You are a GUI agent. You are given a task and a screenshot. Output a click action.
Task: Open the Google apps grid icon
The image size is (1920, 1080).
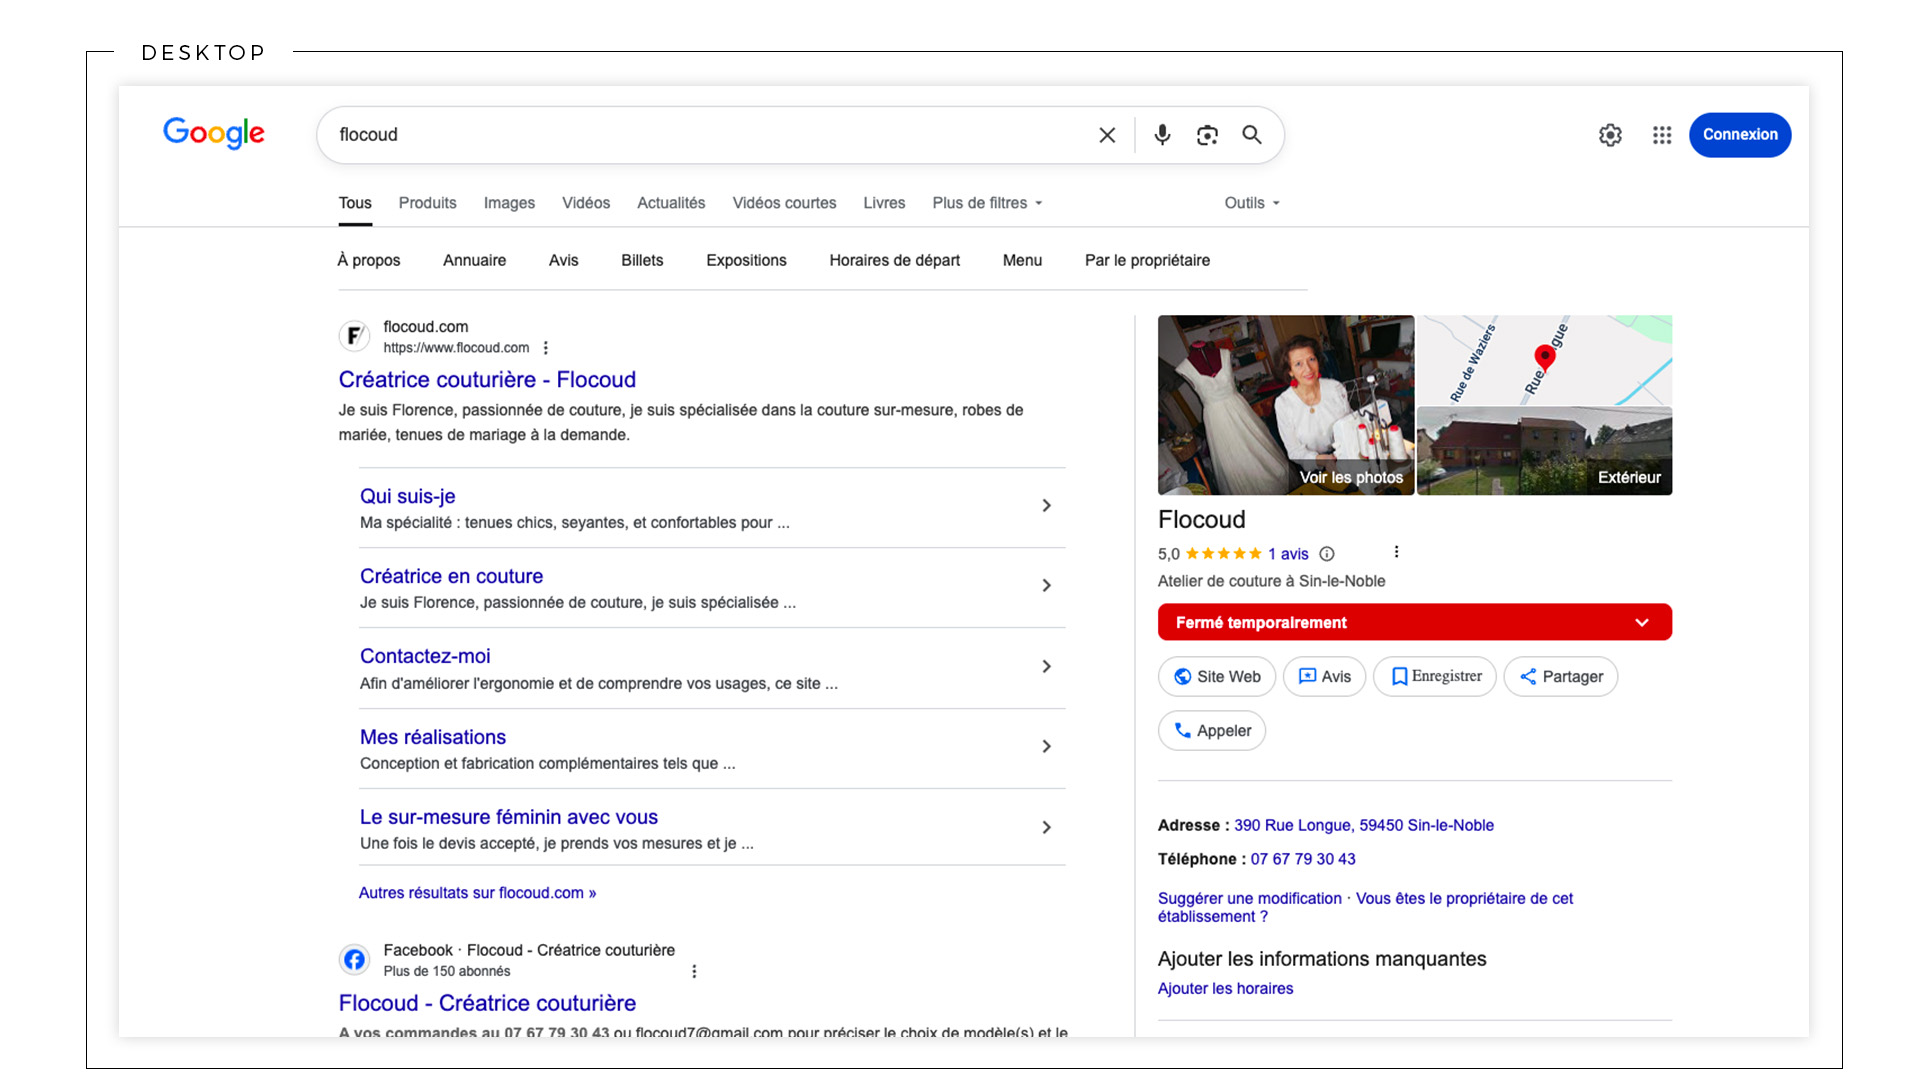point(1662,135)
